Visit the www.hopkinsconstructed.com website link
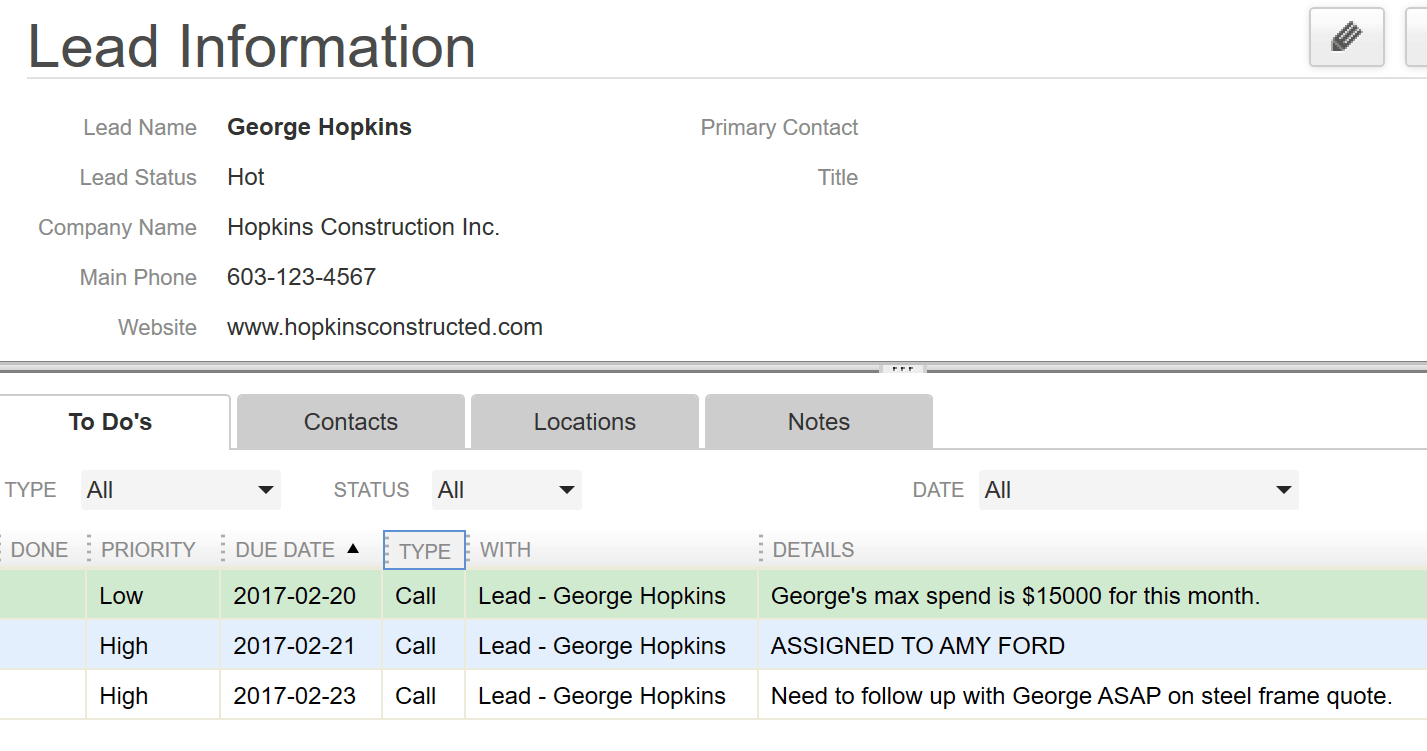1427x751 pixels. coord(385,327)
